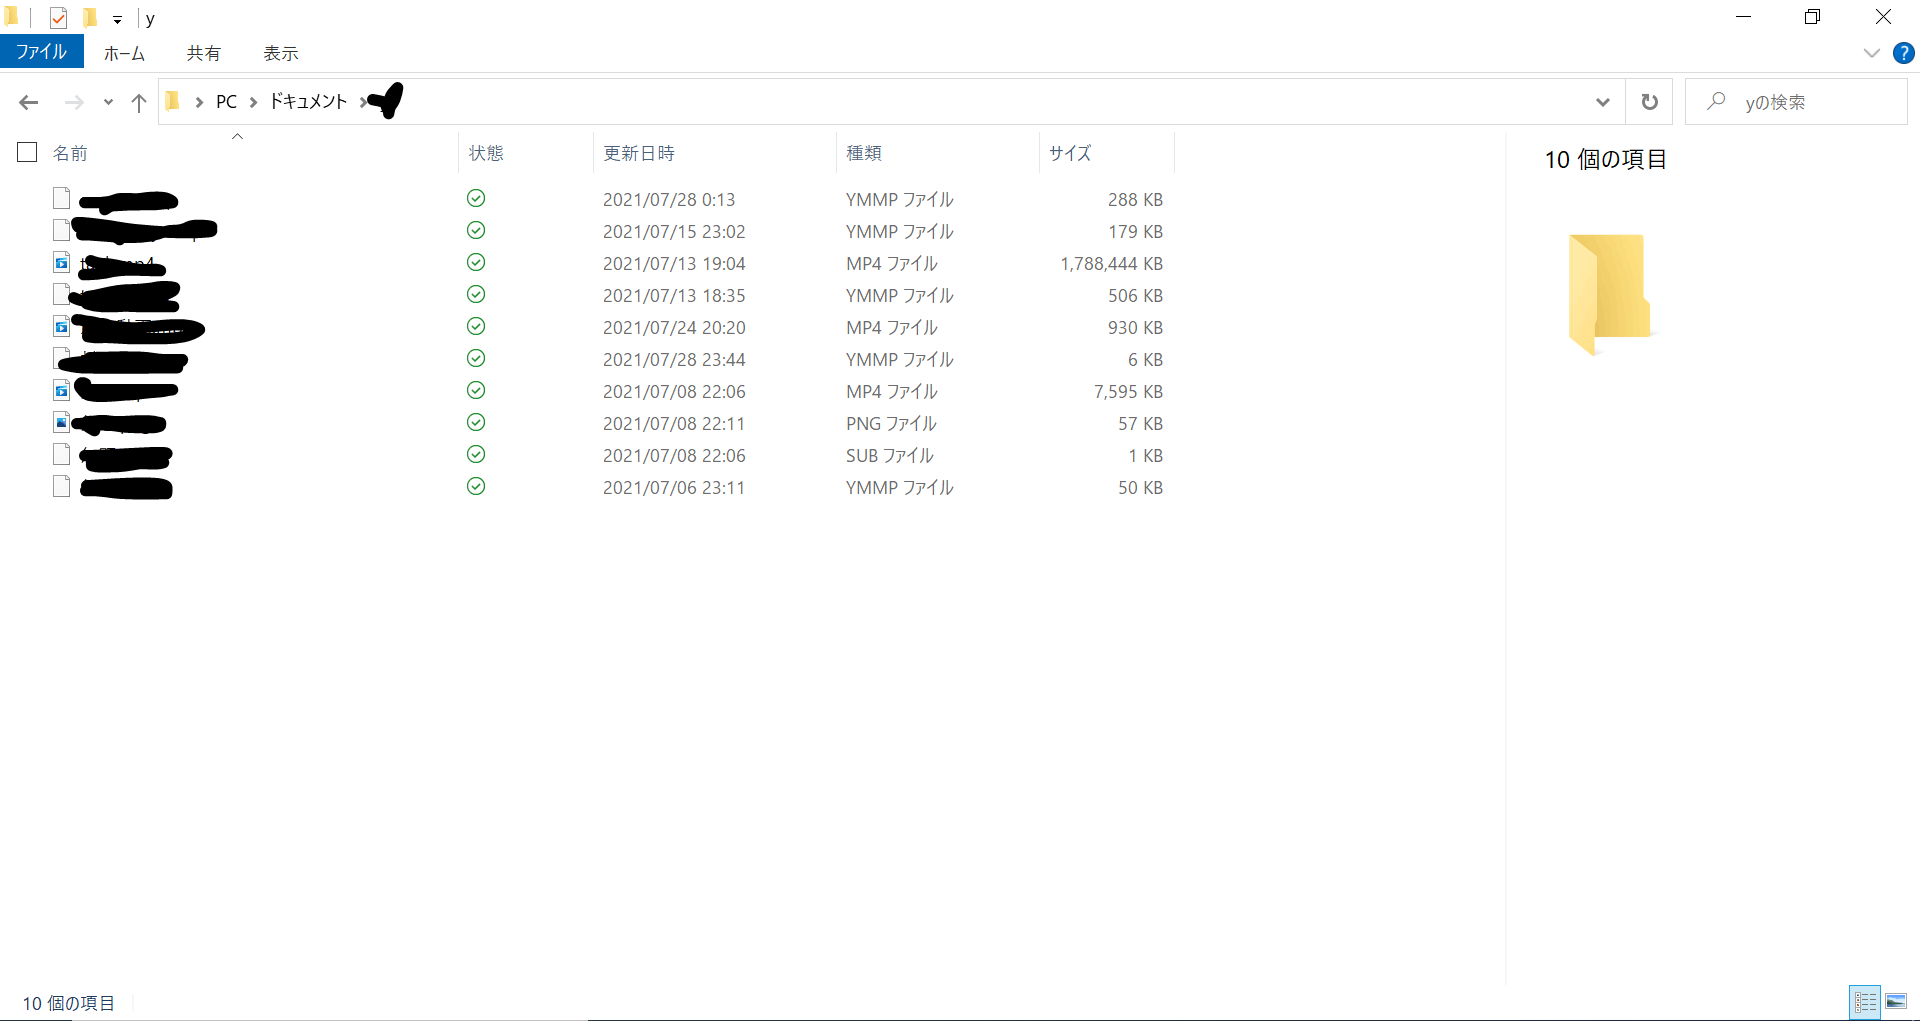Open recent locations dropdown arrow

tap(108, 102)
